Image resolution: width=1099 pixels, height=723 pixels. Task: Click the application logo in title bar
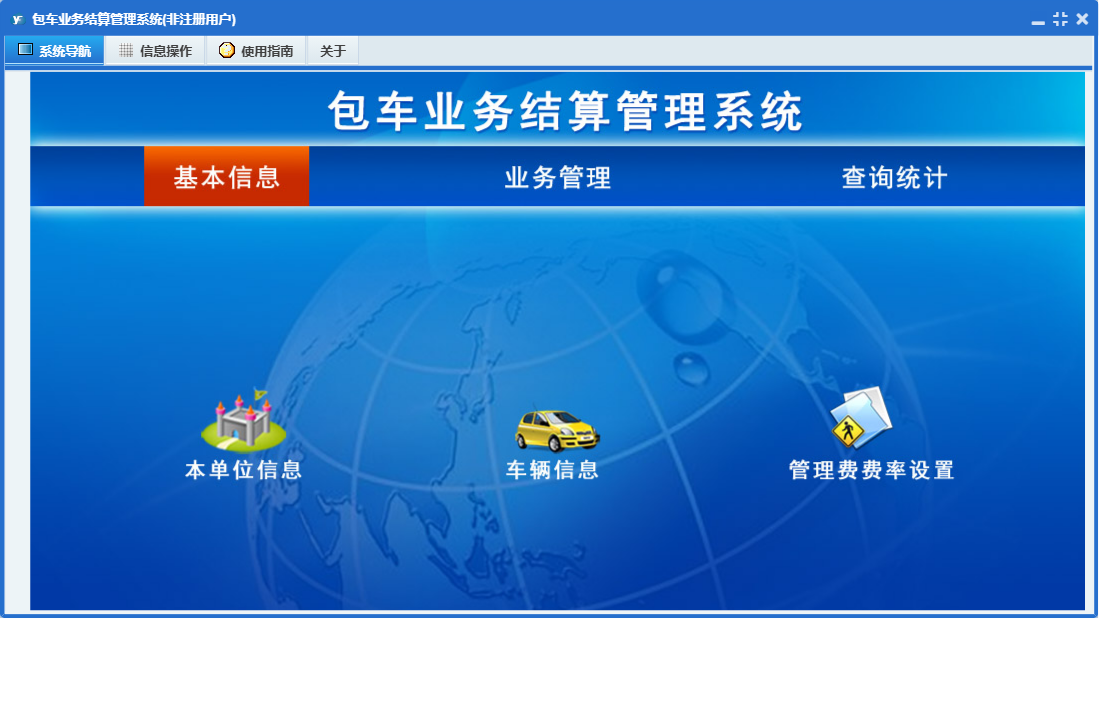(18, 20)
